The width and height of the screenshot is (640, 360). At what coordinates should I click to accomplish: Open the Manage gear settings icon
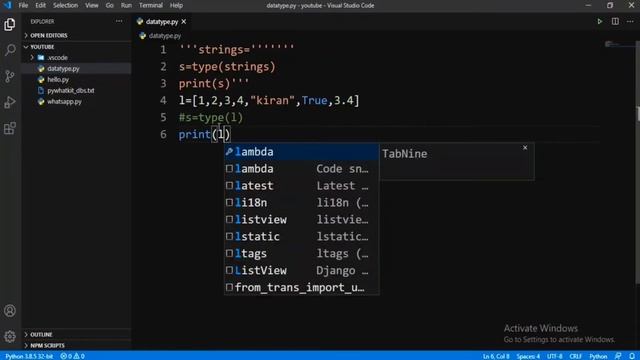coord(10,336)
